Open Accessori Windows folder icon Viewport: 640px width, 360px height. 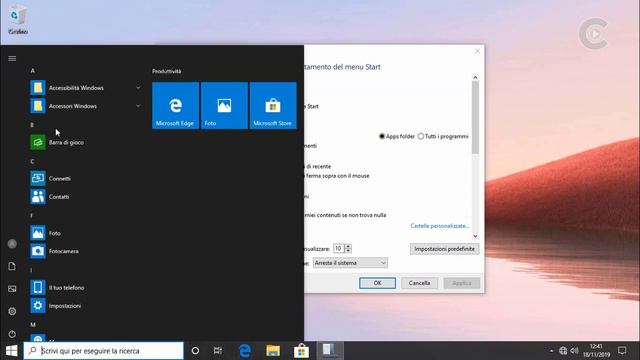[38, 106]
